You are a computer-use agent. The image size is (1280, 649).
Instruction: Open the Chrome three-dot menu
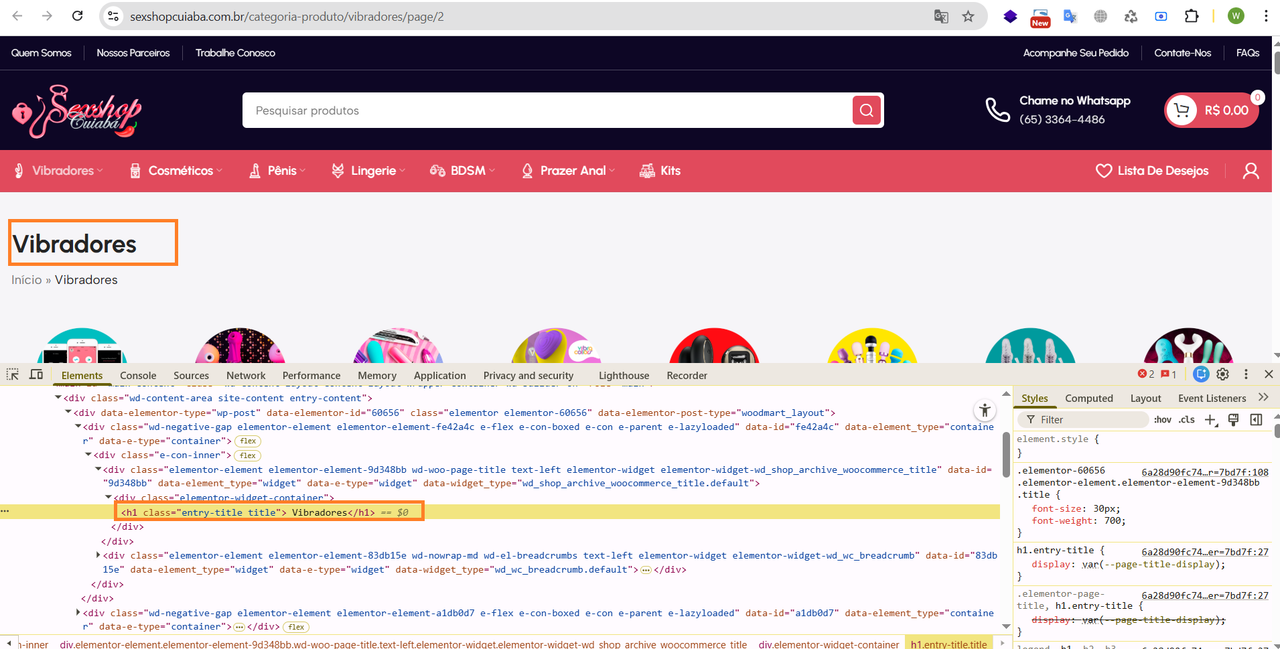click(x=1266, y=16)
